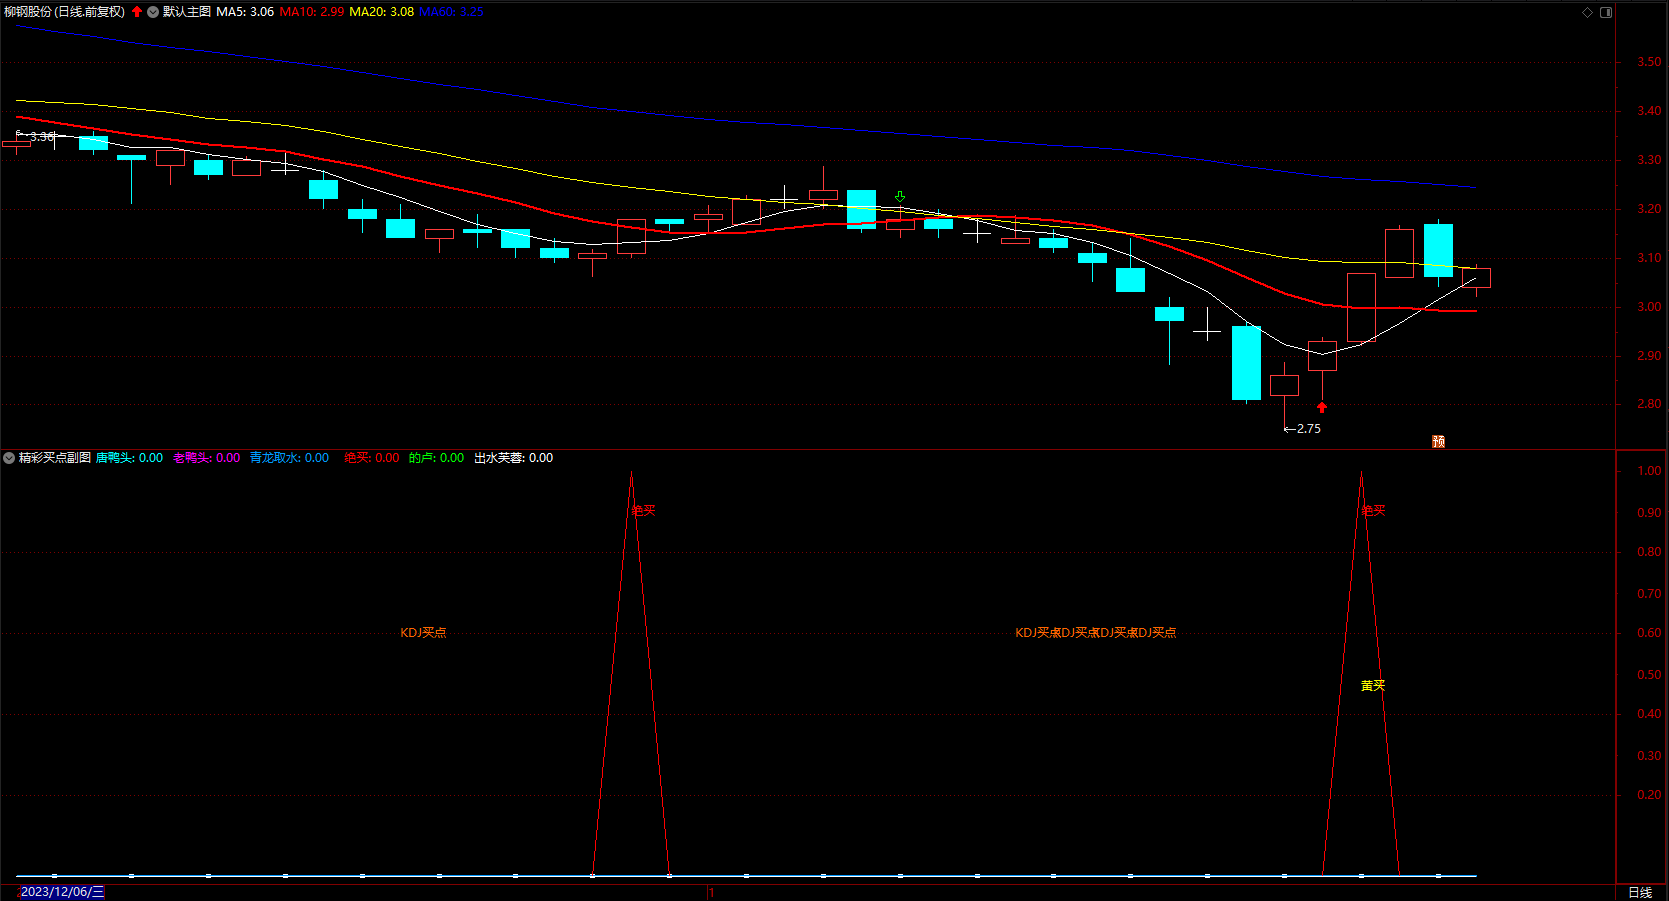
Task: Click the green down-arrow marker above candles
Action: tap(900, 197)
